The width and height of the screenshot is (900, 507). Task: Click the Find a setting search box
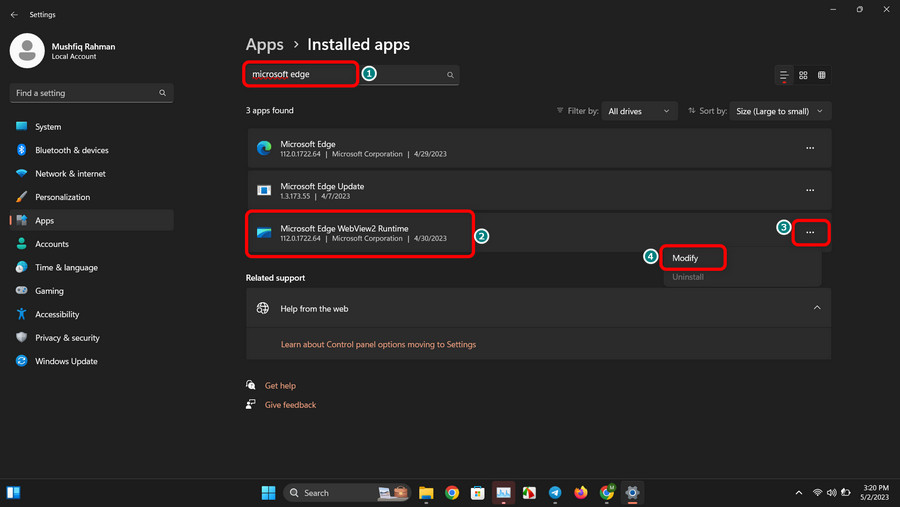[91, 93]
